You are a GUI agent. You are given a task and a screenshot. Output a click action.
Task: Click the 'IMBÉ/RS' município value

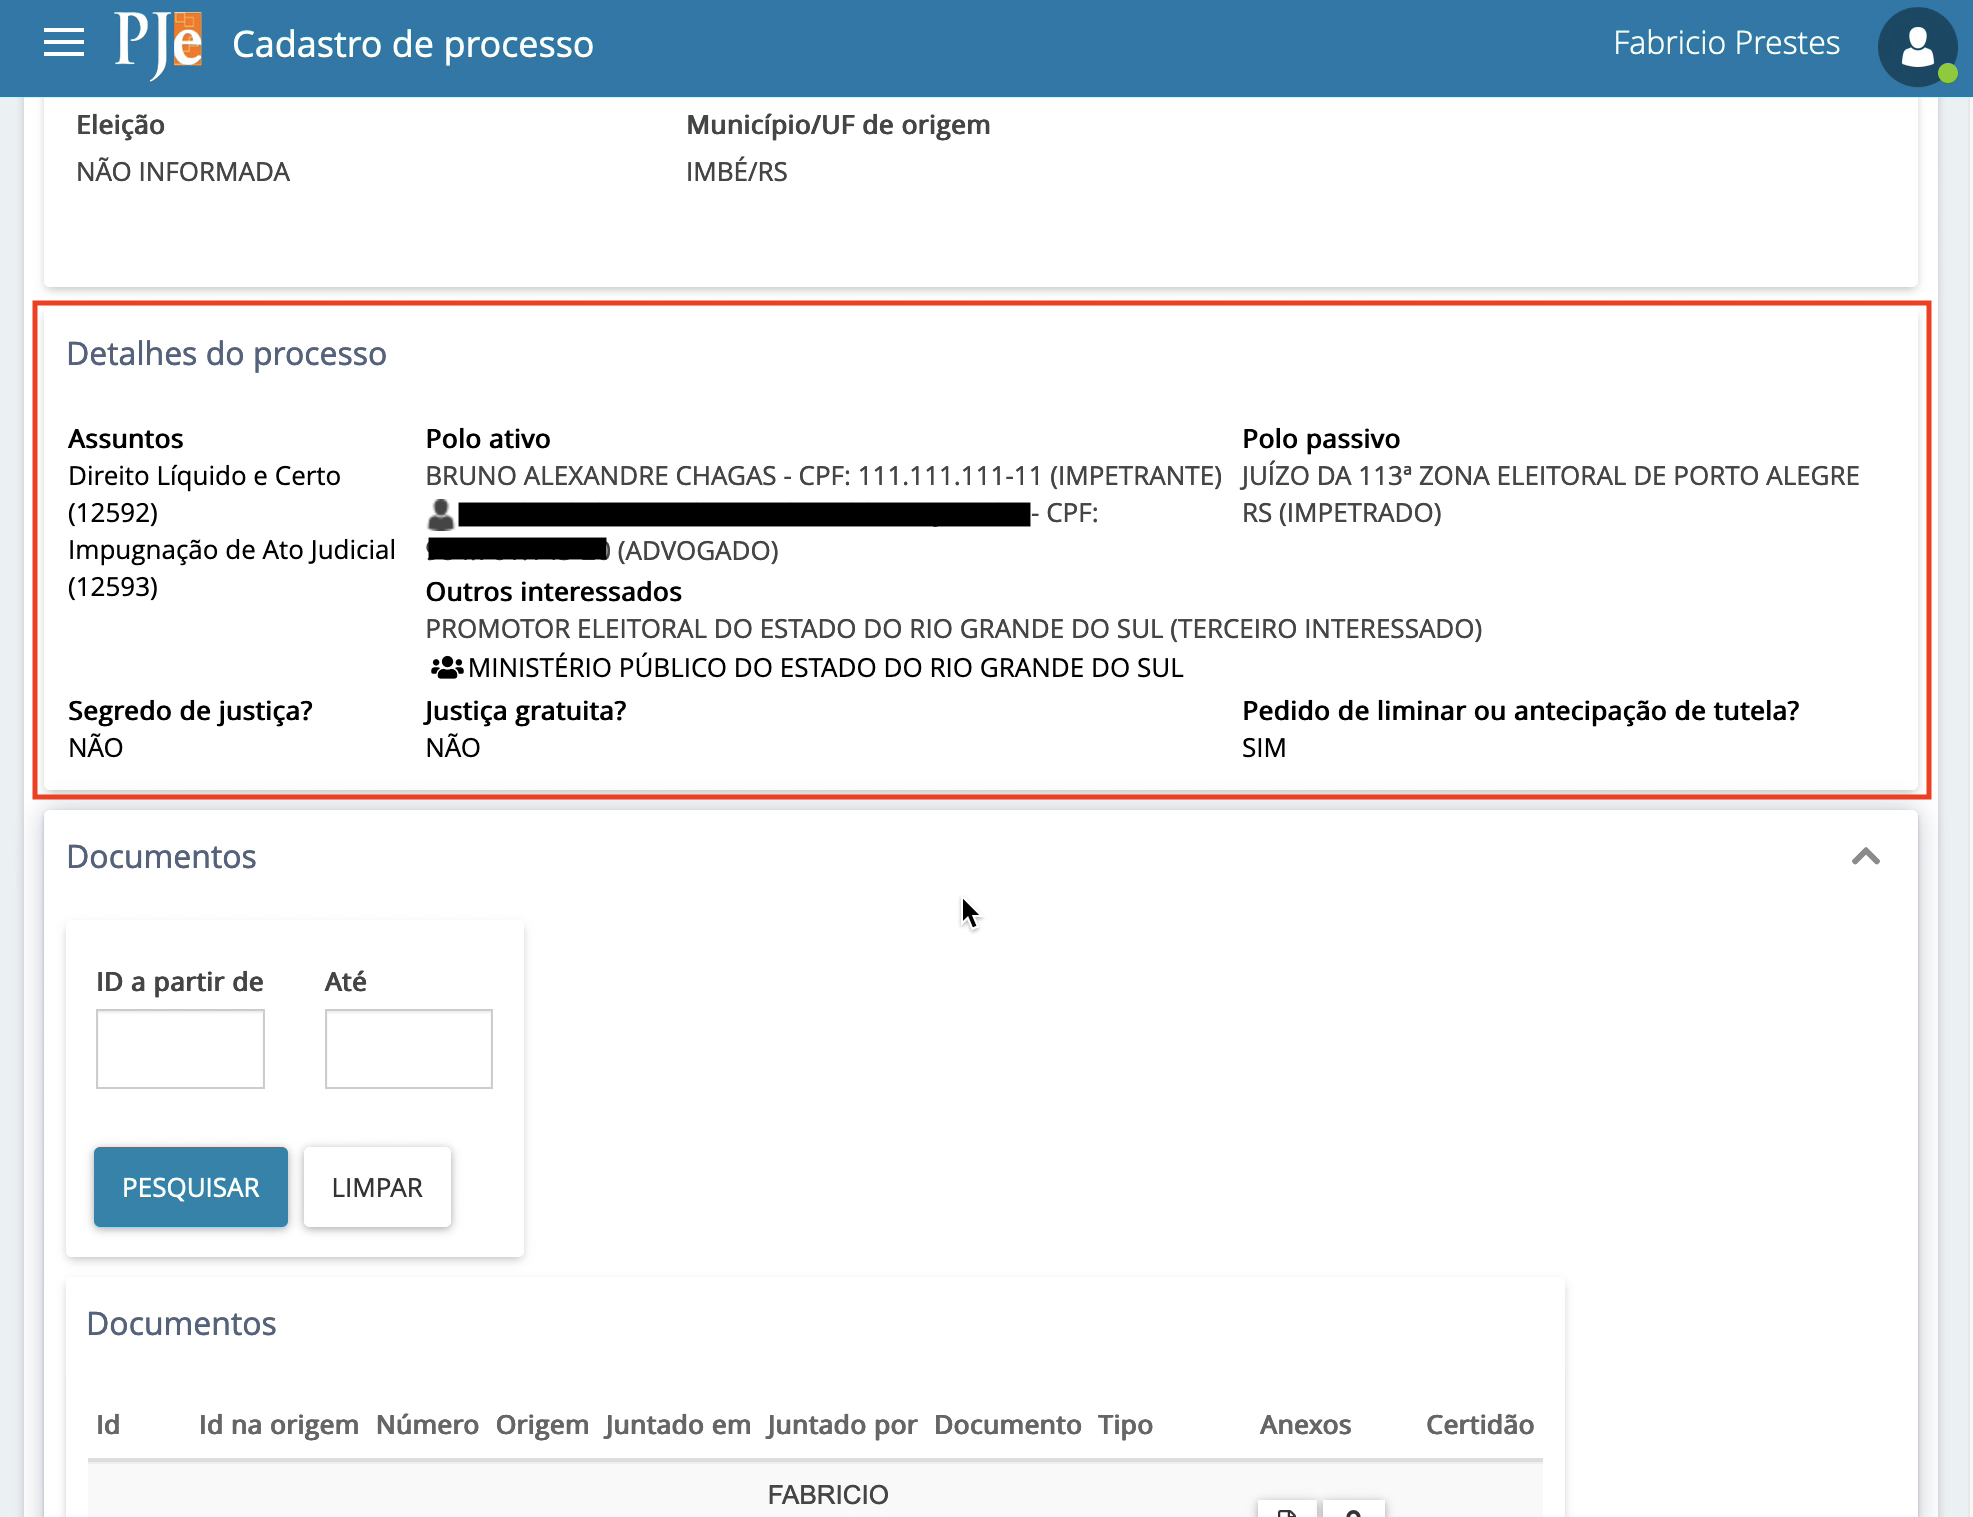736,172
